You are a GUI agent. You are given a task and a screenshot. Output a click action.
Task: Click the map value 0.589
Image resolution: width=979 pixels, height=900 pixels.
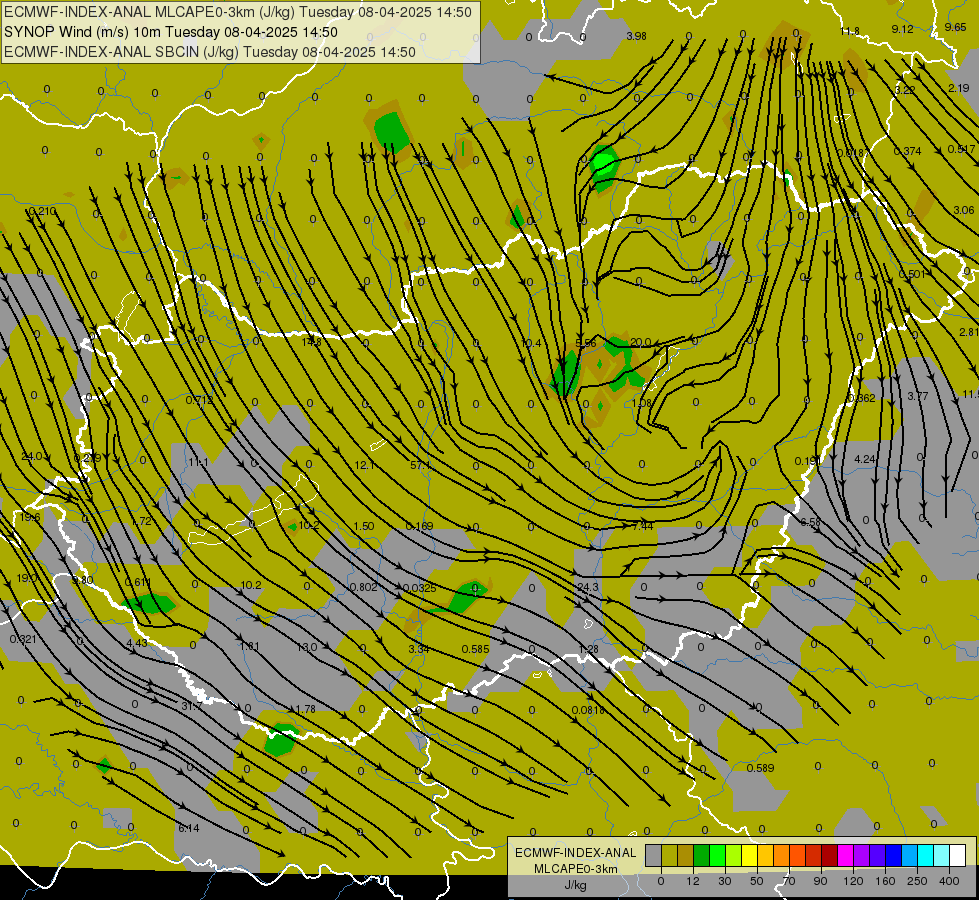(760, 768)
